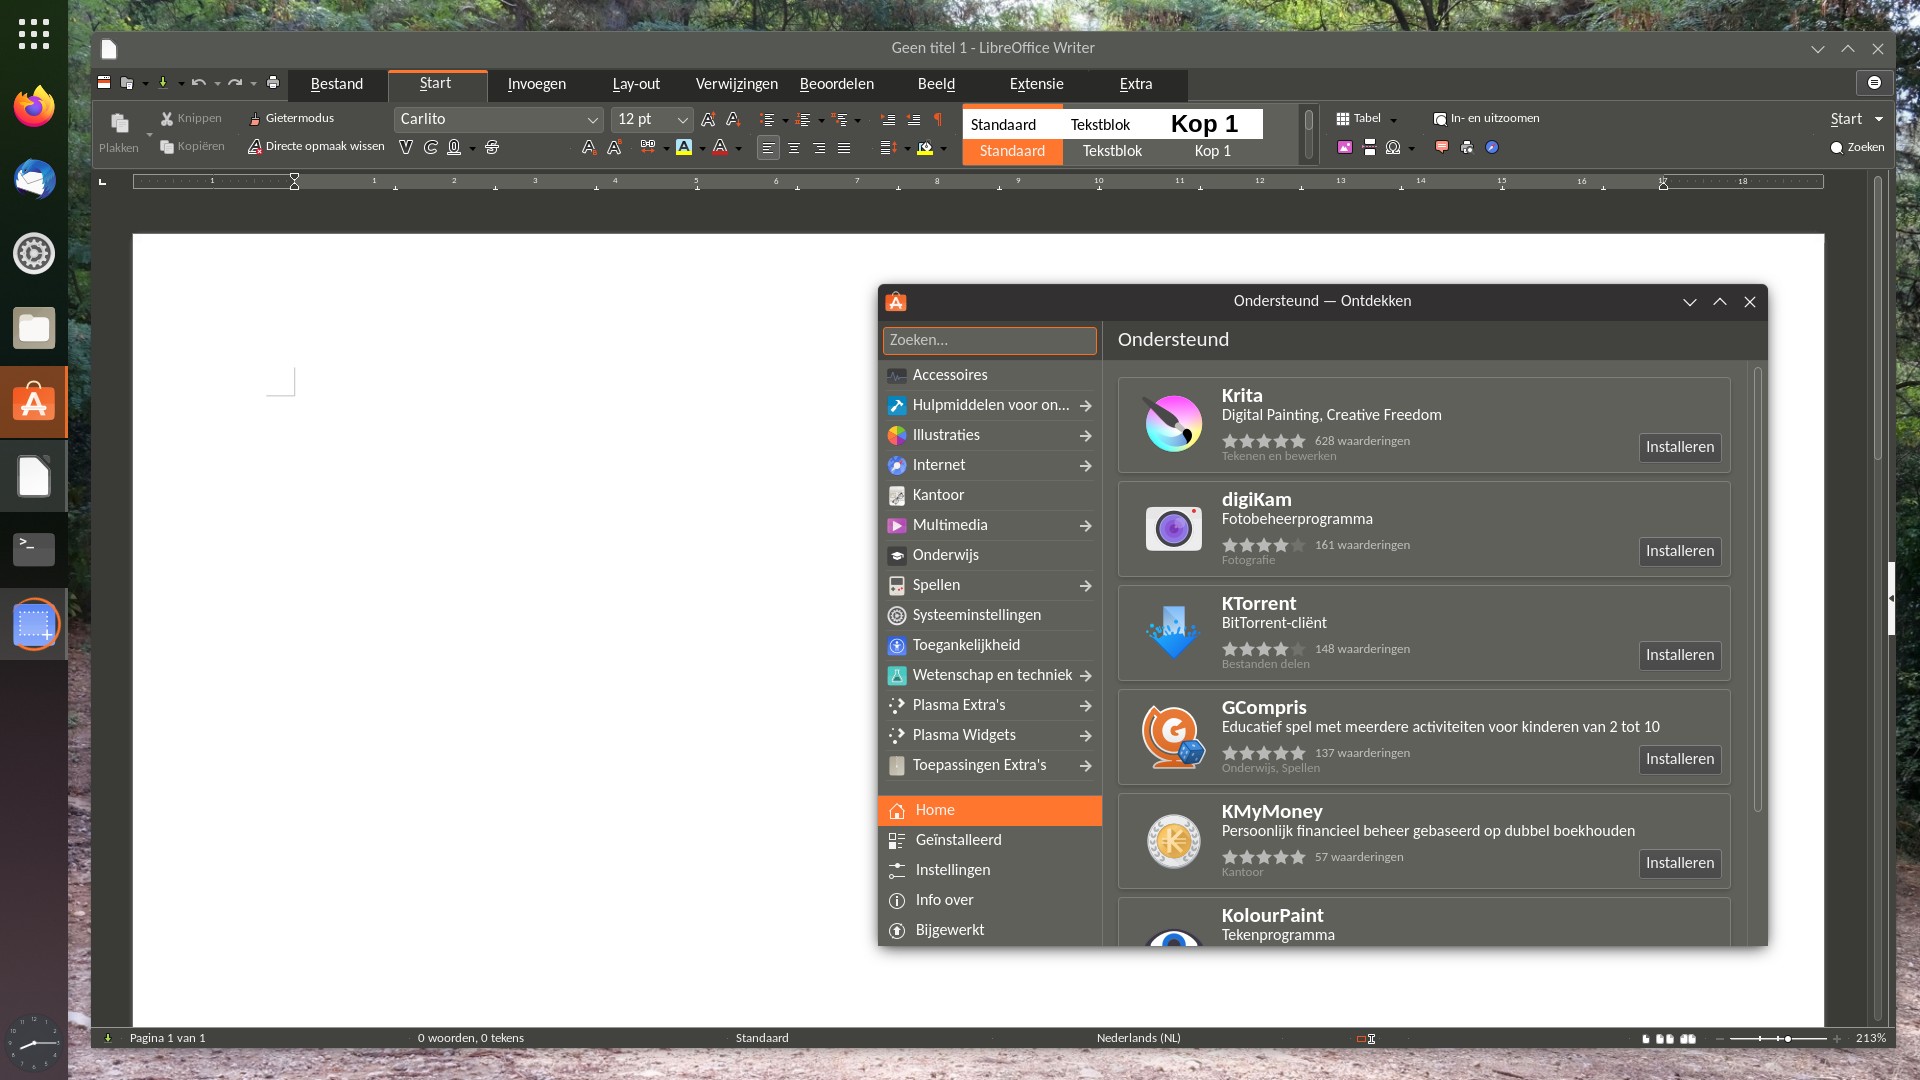Screen dimensions: 1920x1080
Task: Click the increase indent icon
Action: coord(887,119)
